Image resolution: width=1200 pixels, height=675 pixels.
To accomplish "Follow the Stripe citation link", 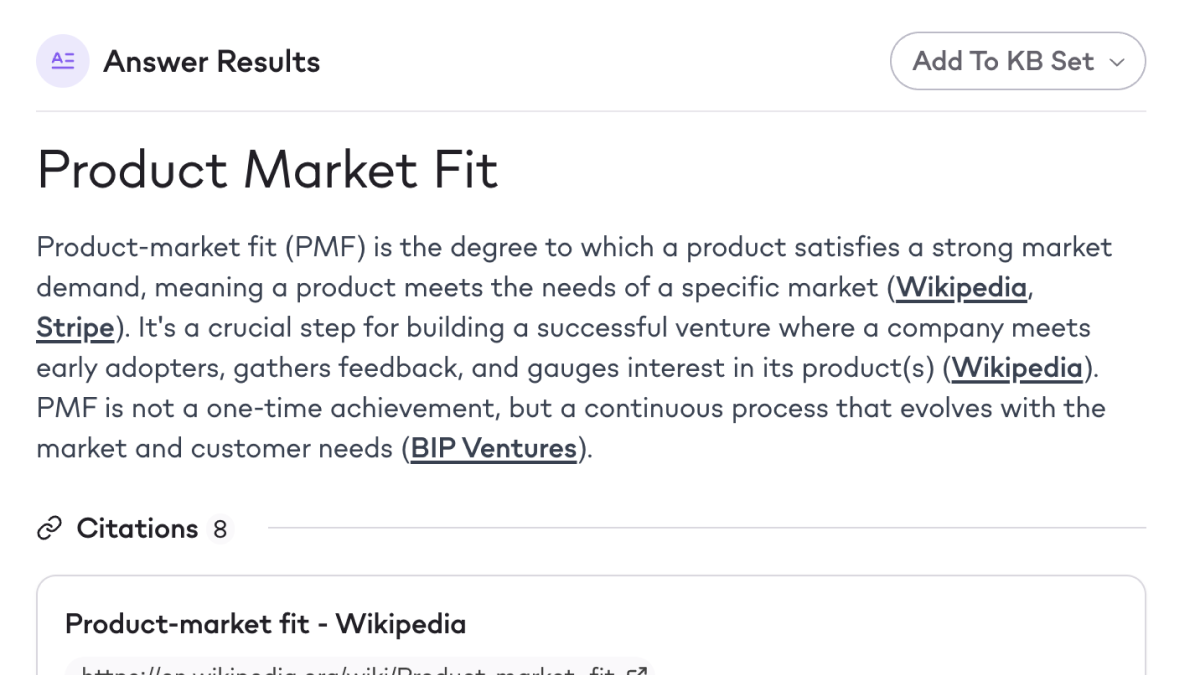I will 75,328.
